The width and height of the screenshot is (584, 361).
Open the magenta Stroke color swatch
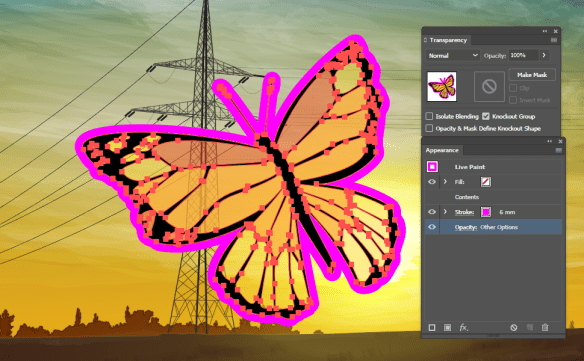pos(486,212)
